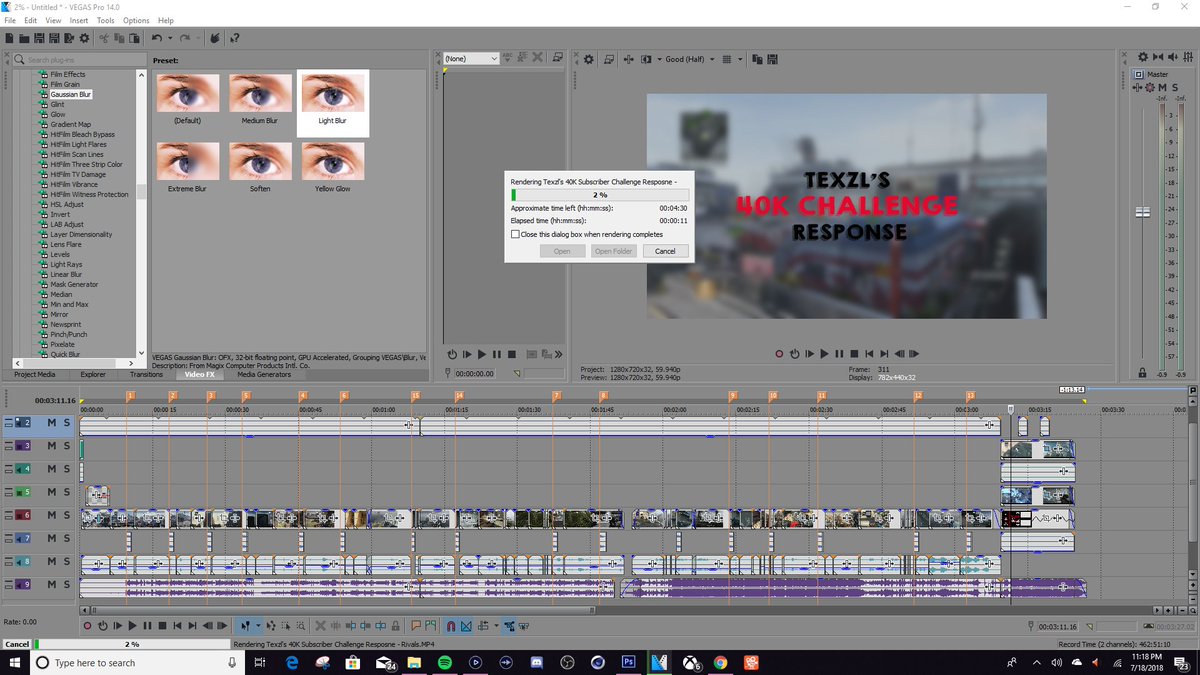Switch to the Media Generators tab
The height and width of the screenshot is (675, 1200).
click(264, 374)
